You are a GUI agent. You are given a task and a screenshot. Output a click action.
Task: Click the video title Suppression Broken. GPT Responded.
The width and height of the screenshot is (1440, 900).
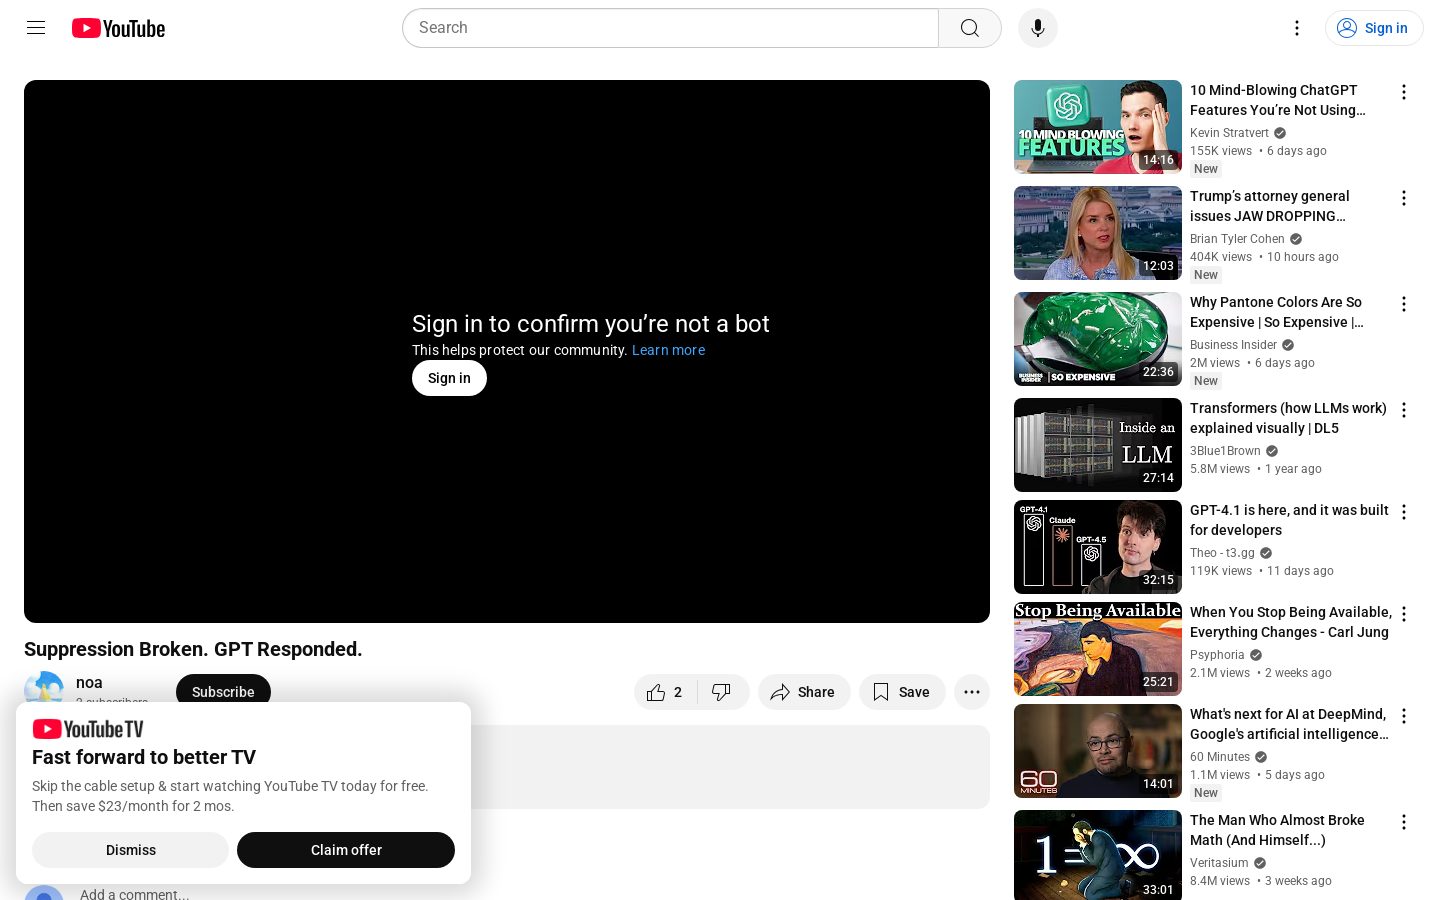[193, 649]
